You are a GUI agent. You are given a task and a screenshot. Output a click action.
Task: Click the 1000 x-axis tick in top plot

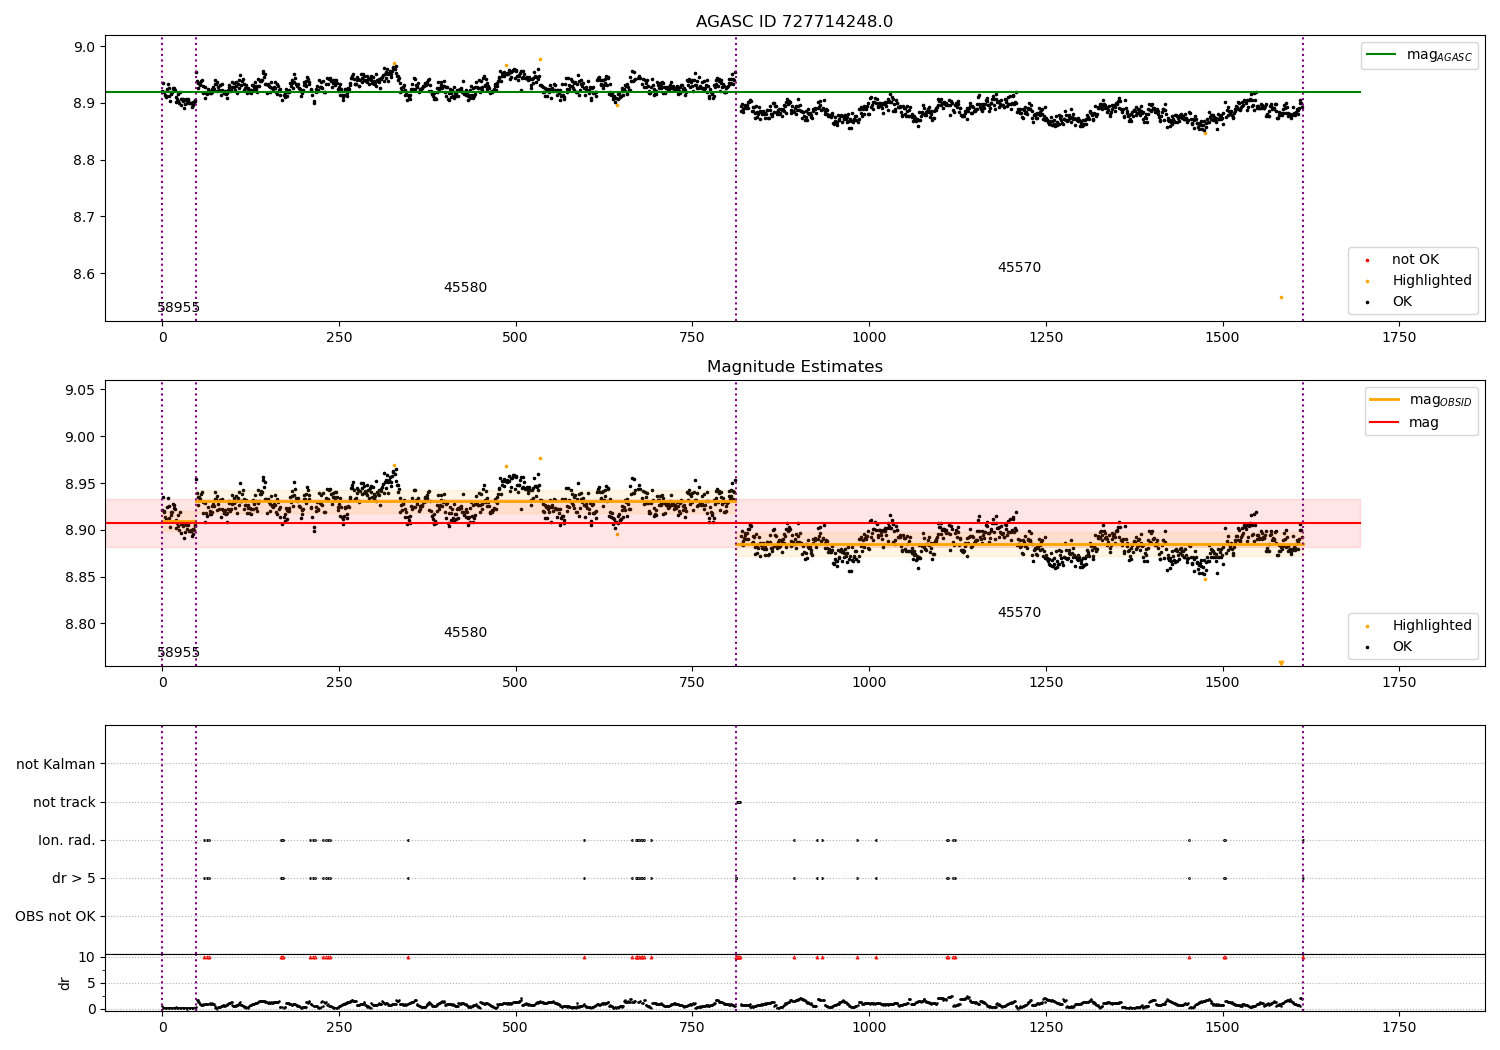tap(869, 338)
